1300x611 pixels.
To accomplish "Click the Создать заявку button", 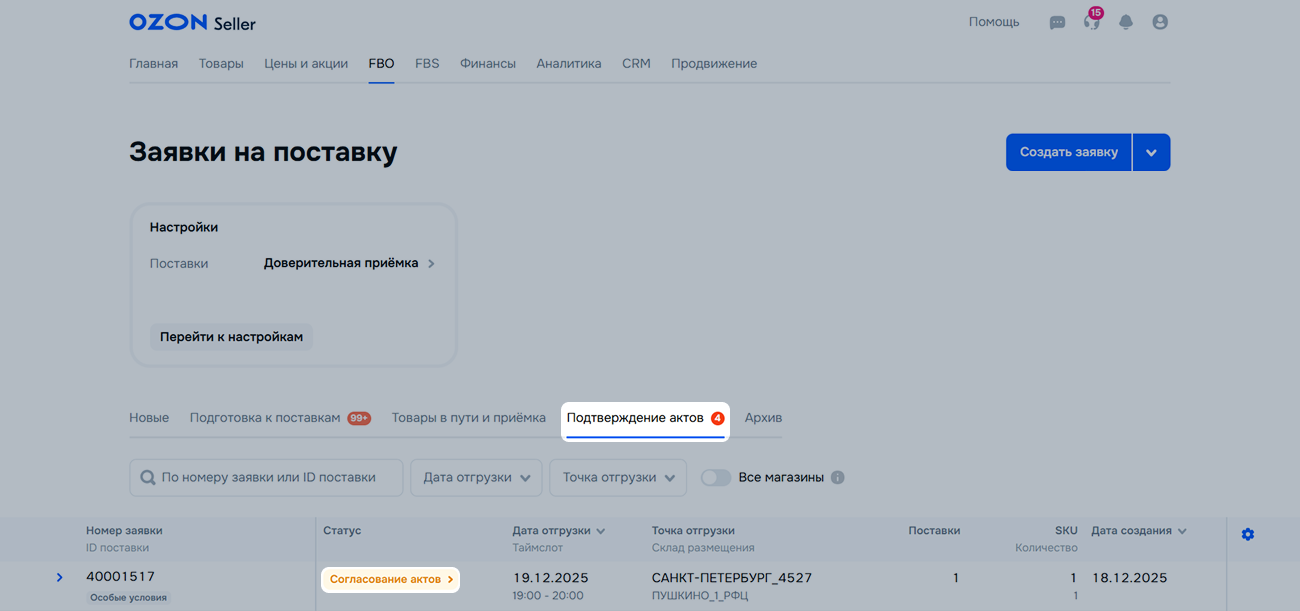I will click(1068, 153).
